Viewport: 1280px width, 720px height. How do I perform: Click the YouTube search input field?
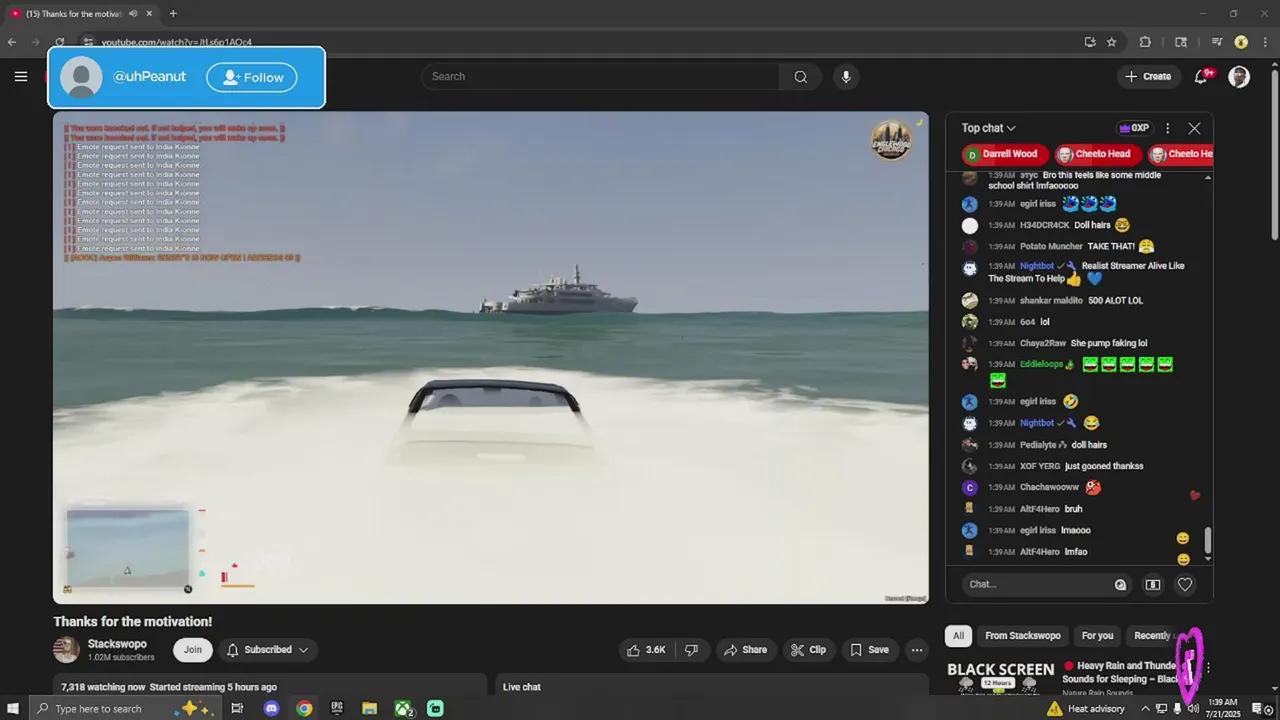point(600,77)
